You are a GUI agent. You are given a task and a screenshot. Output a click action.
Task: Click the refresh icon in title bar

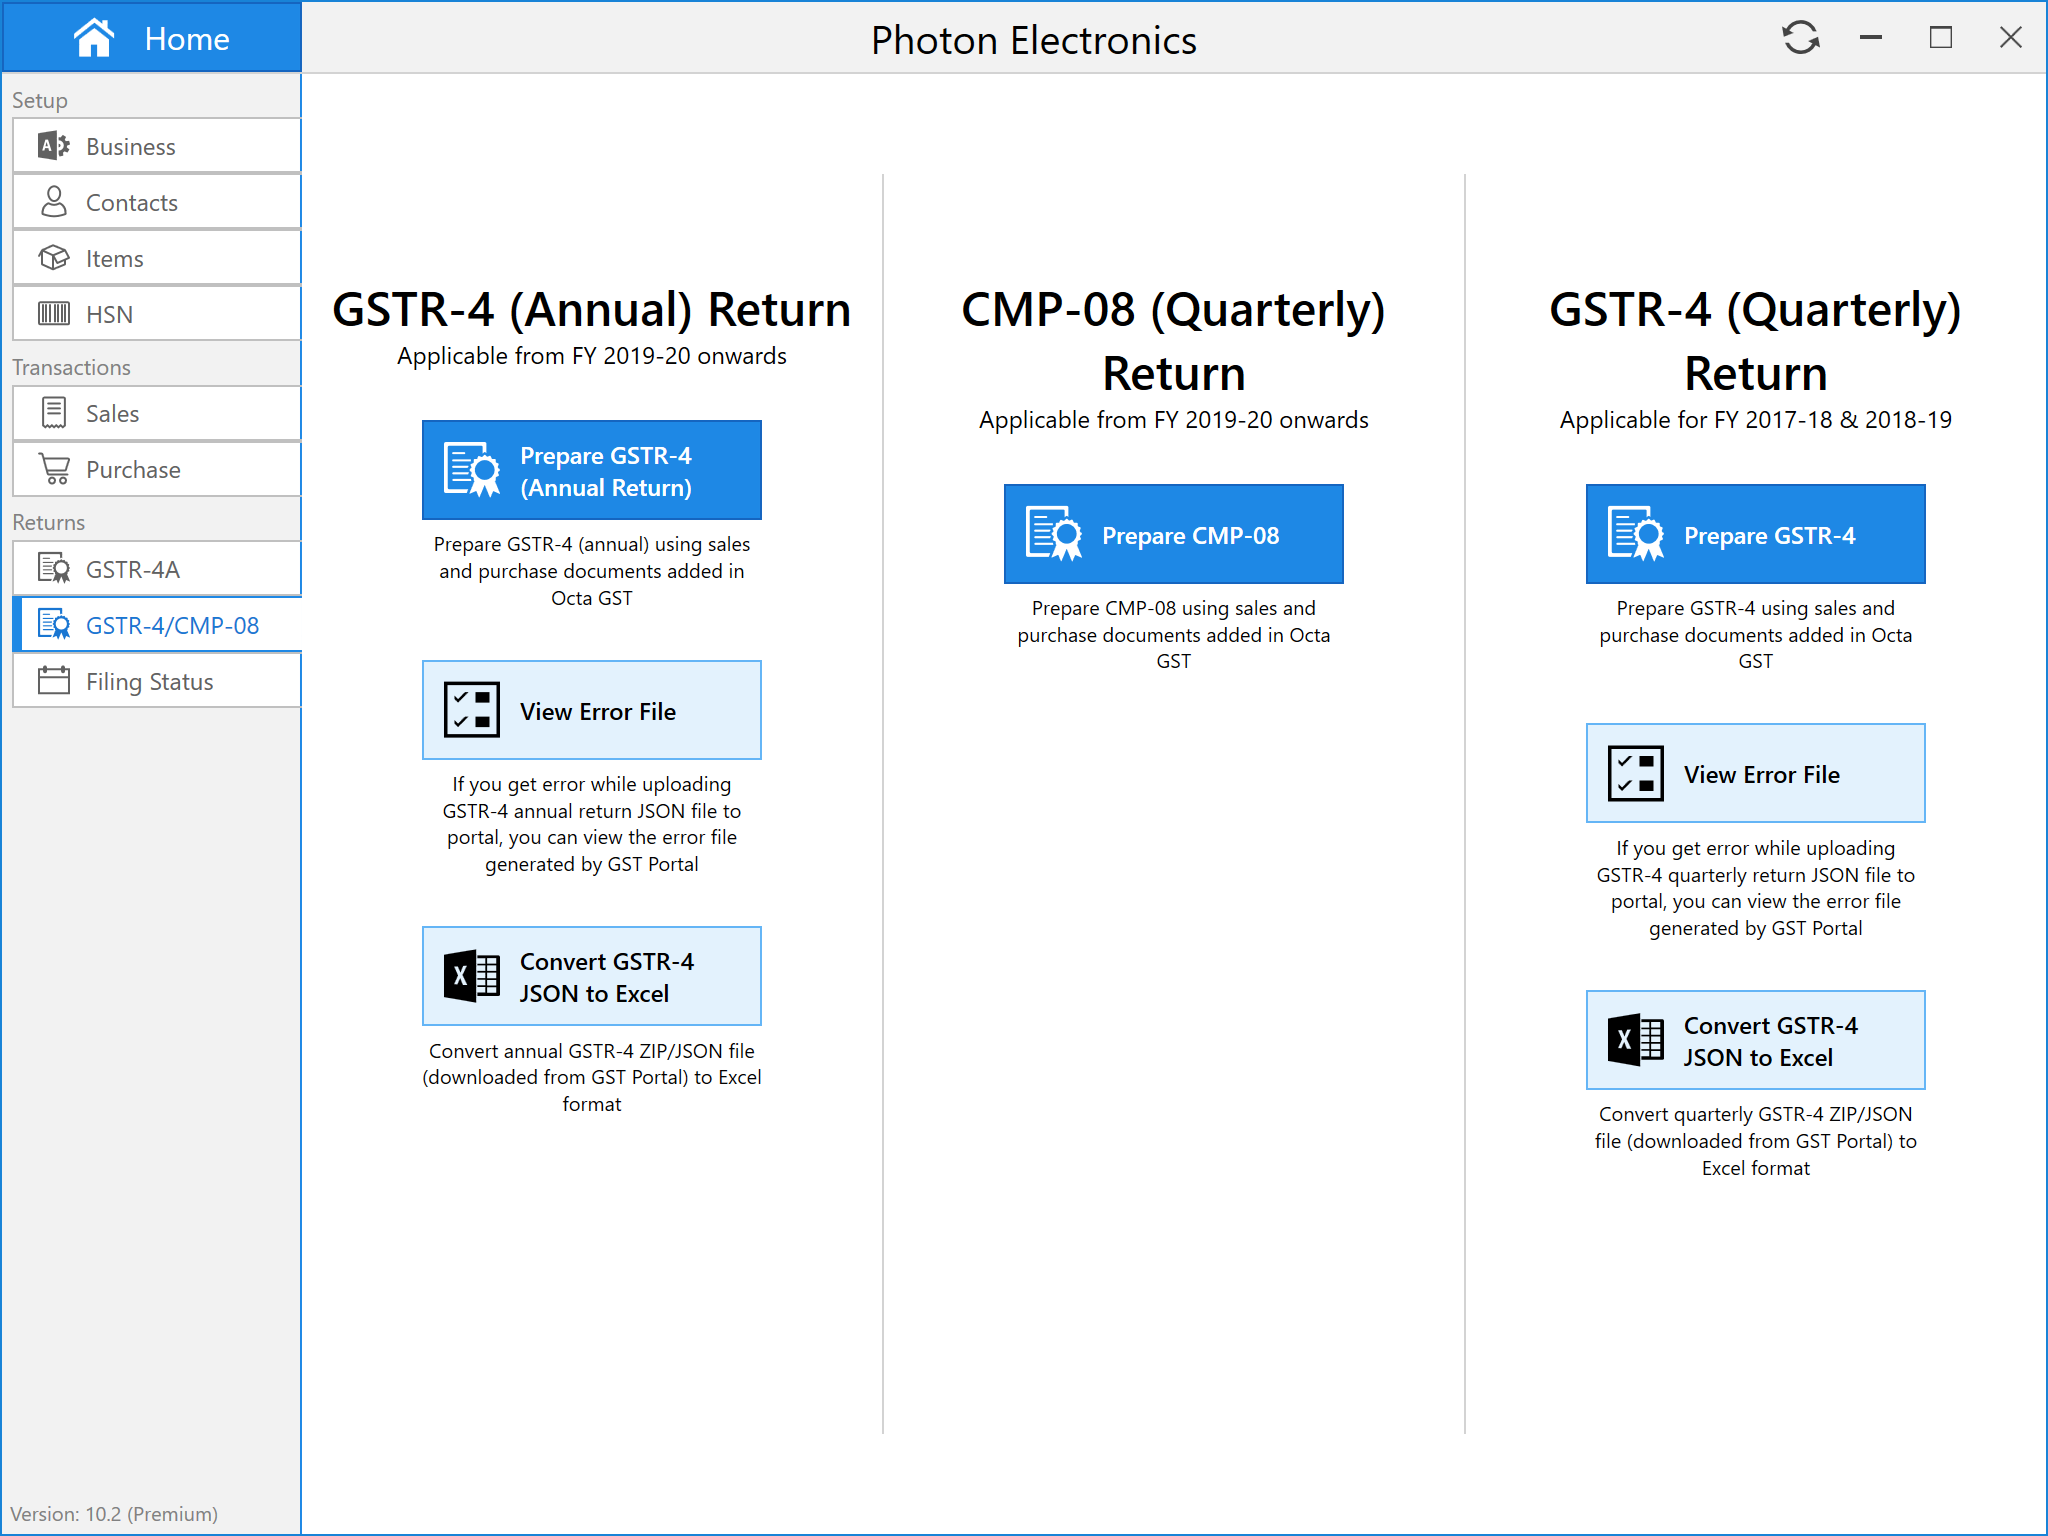(1800, 38)
